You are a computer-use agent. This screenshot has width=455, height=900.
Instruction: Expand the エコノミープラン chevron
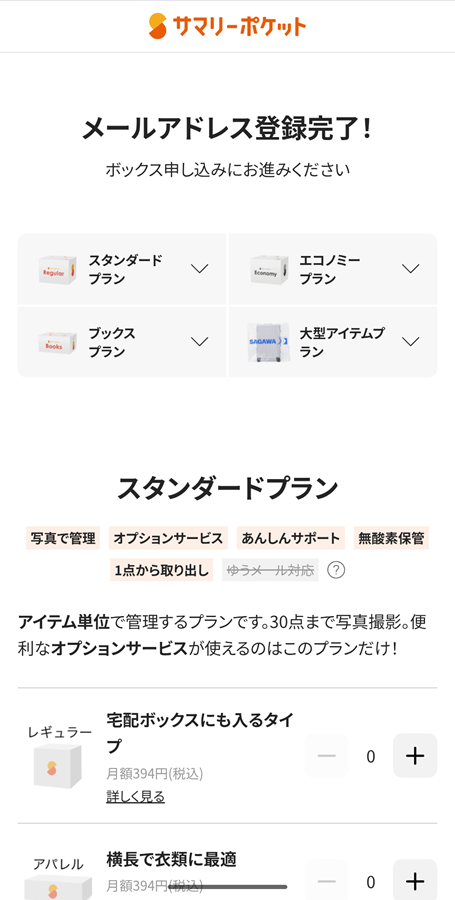point(410,269)
